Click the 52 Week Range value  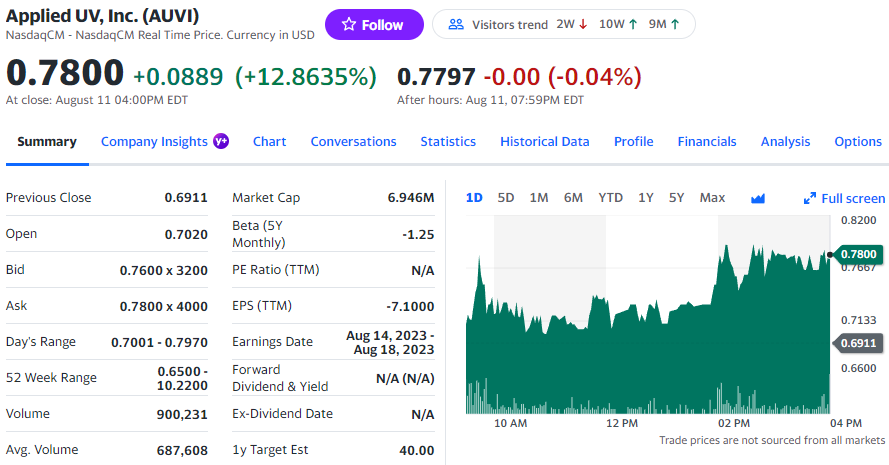pos(182,378)
